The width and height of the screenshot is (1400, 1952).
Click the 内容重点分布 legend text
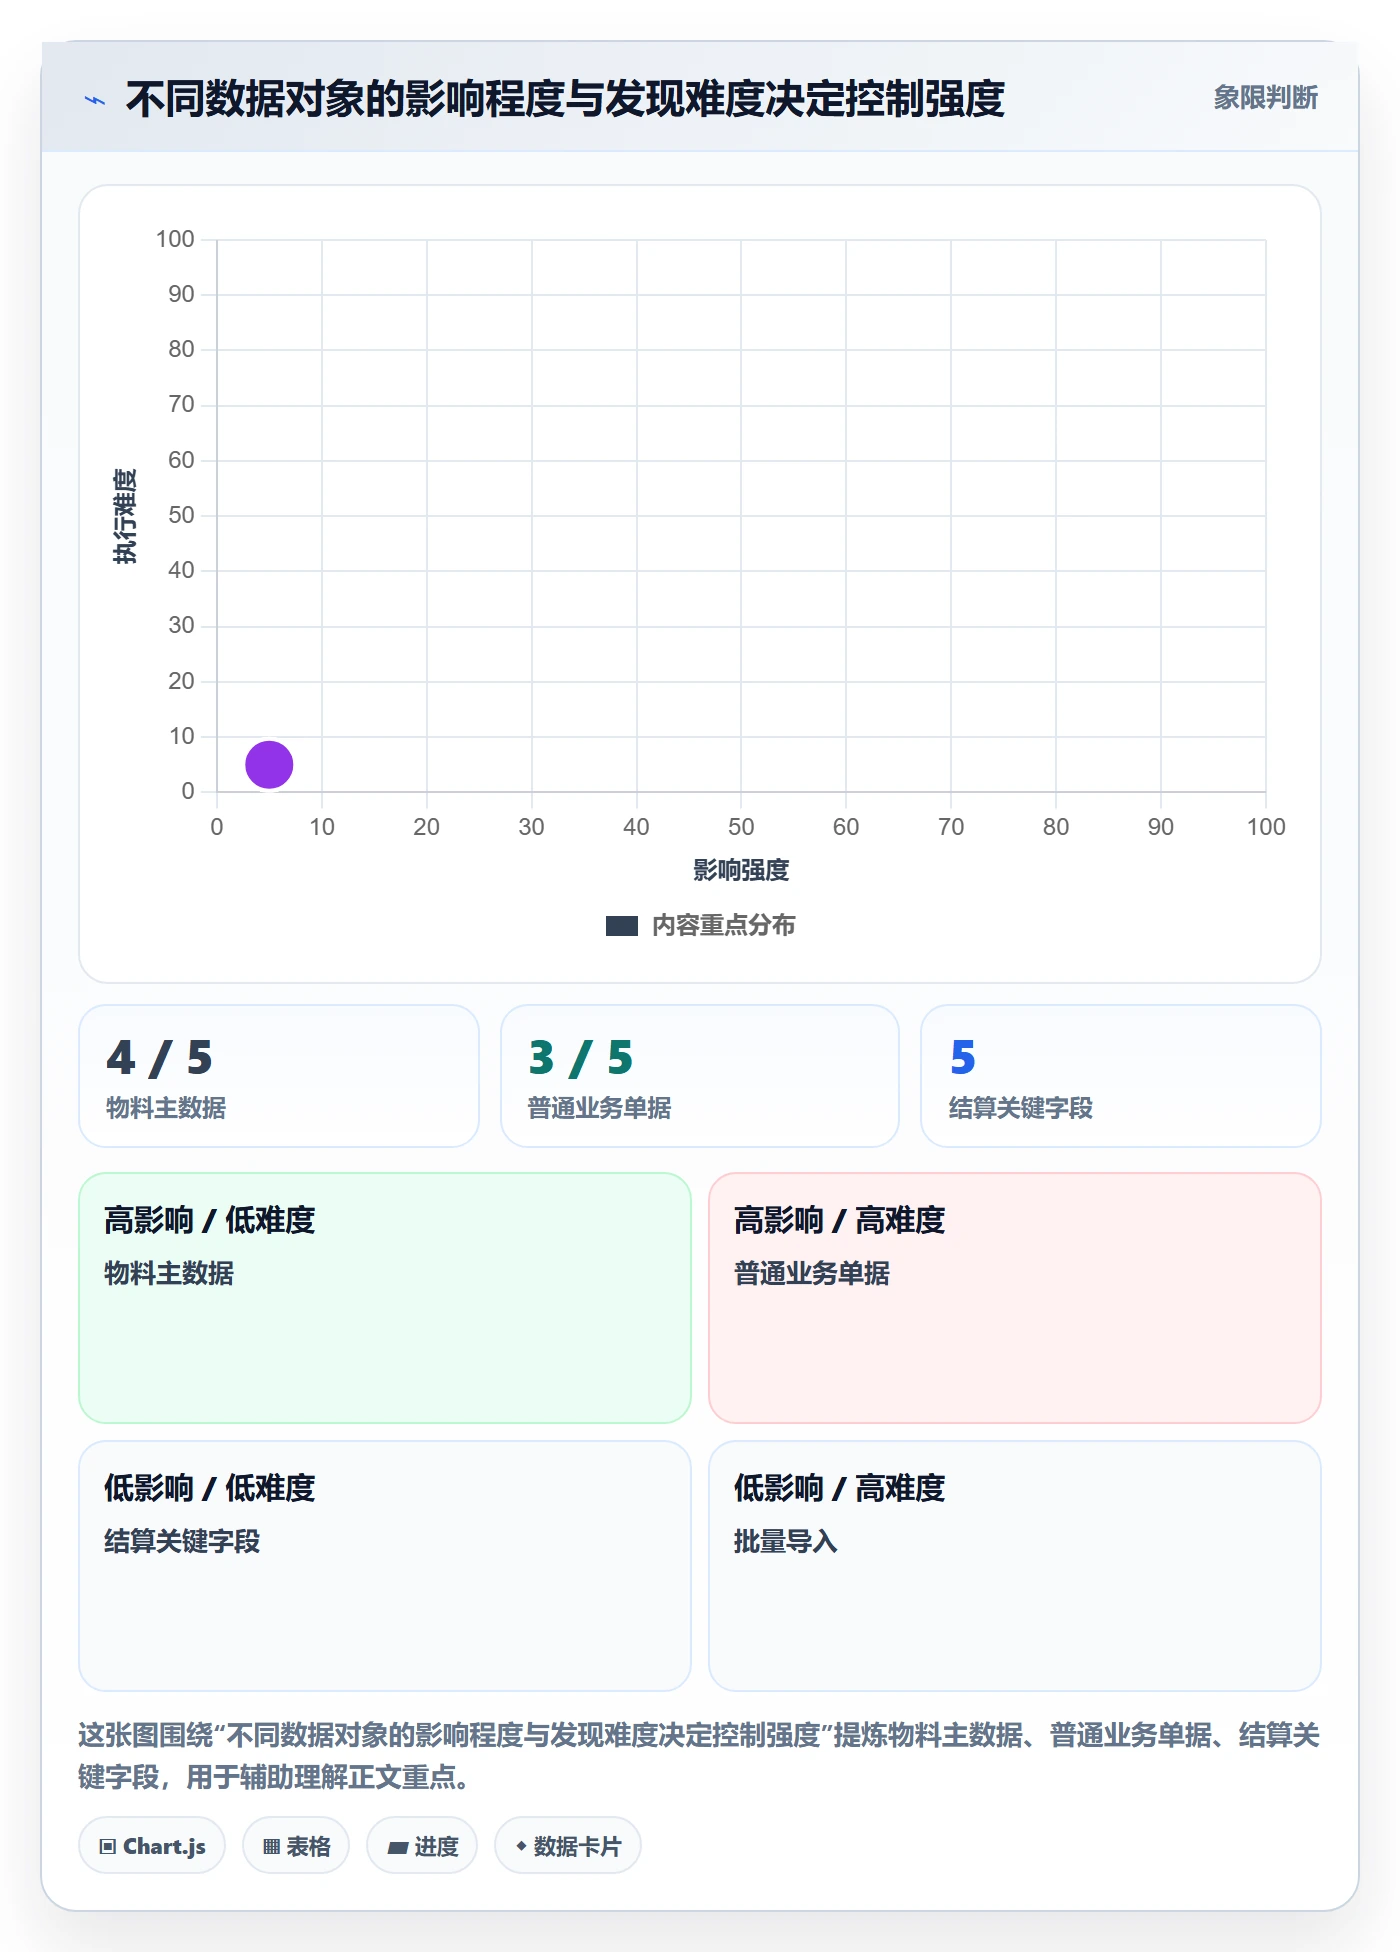point(723,926)
